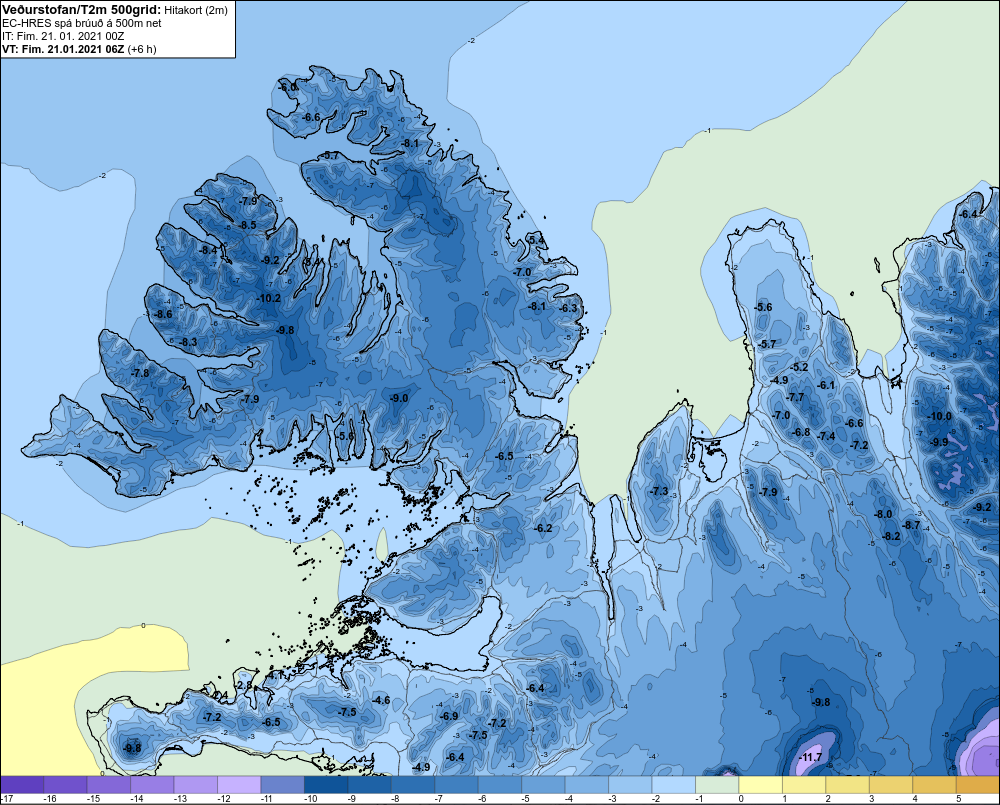Click the legend swatch between -1 and 0
Image resolution: width=1000 pixels, height=805 pixels.
click(x=717, y=785)
